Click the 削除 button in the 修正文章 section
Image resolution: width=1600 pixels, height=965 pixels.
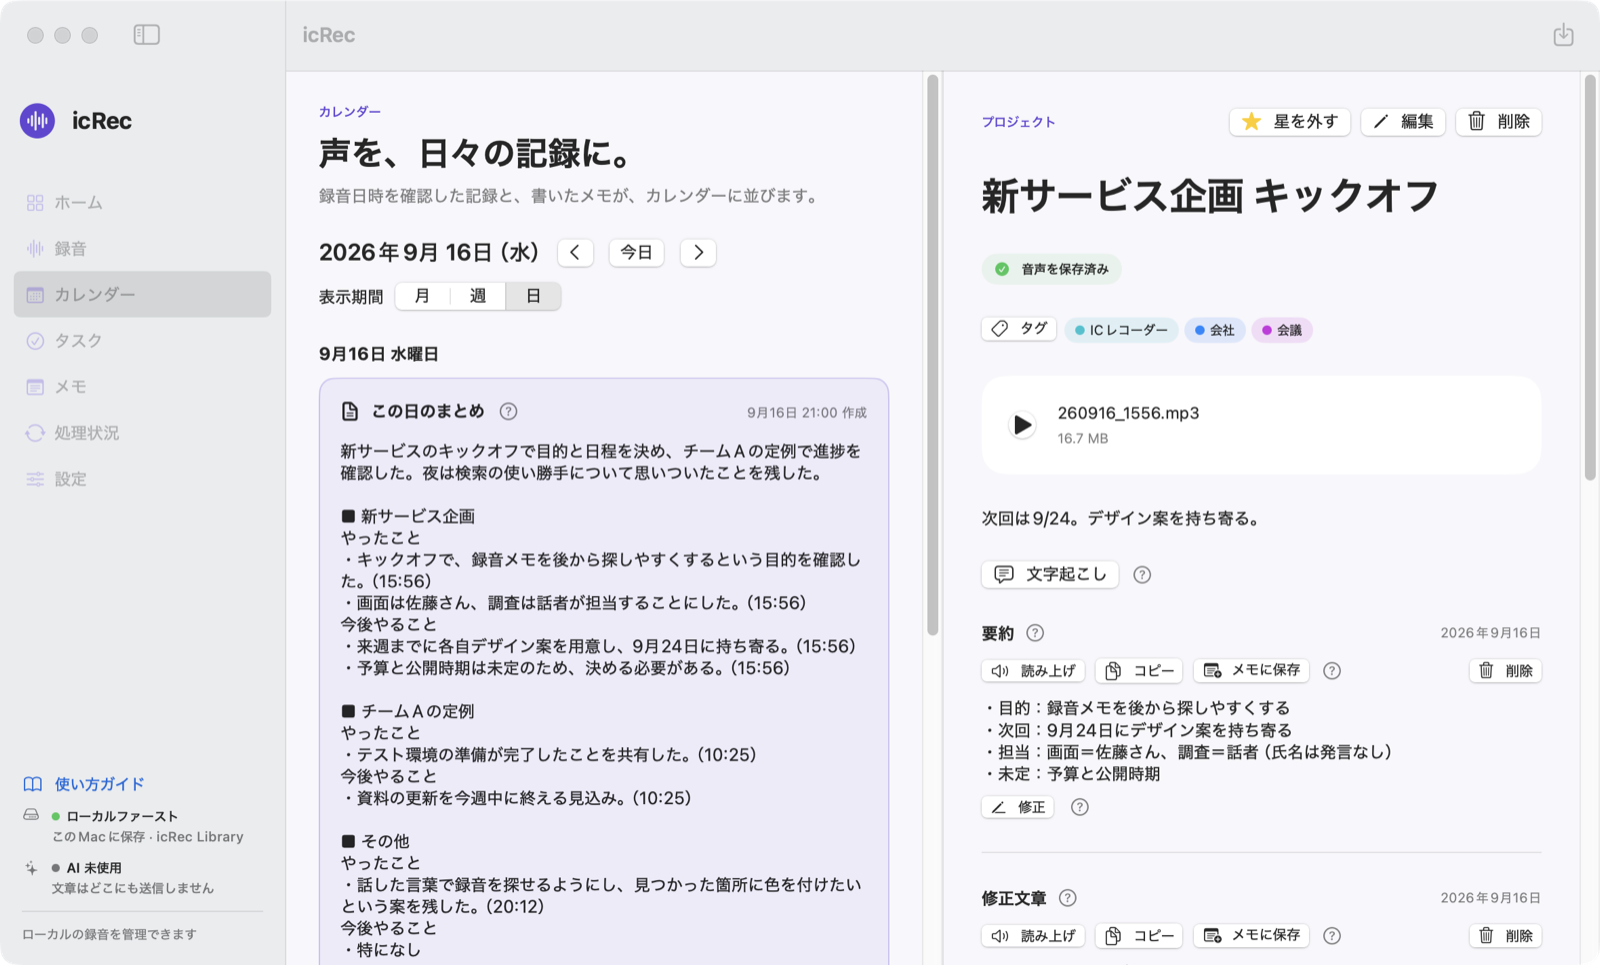(x=1505, y=935)
